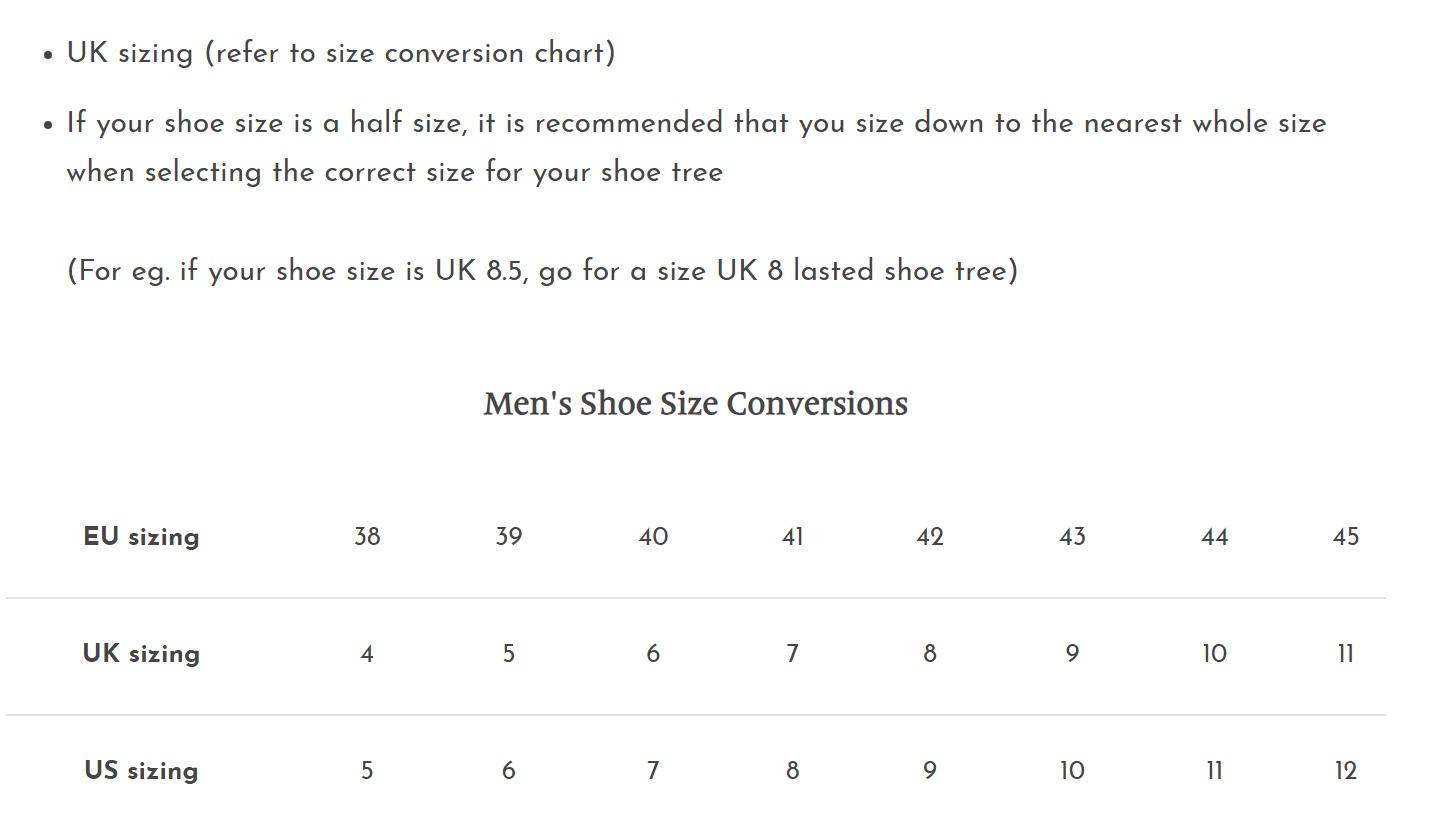This screenshot has width=1431, height=826.
Task: Click UK size 7 cell
Action: pos(792,654)
